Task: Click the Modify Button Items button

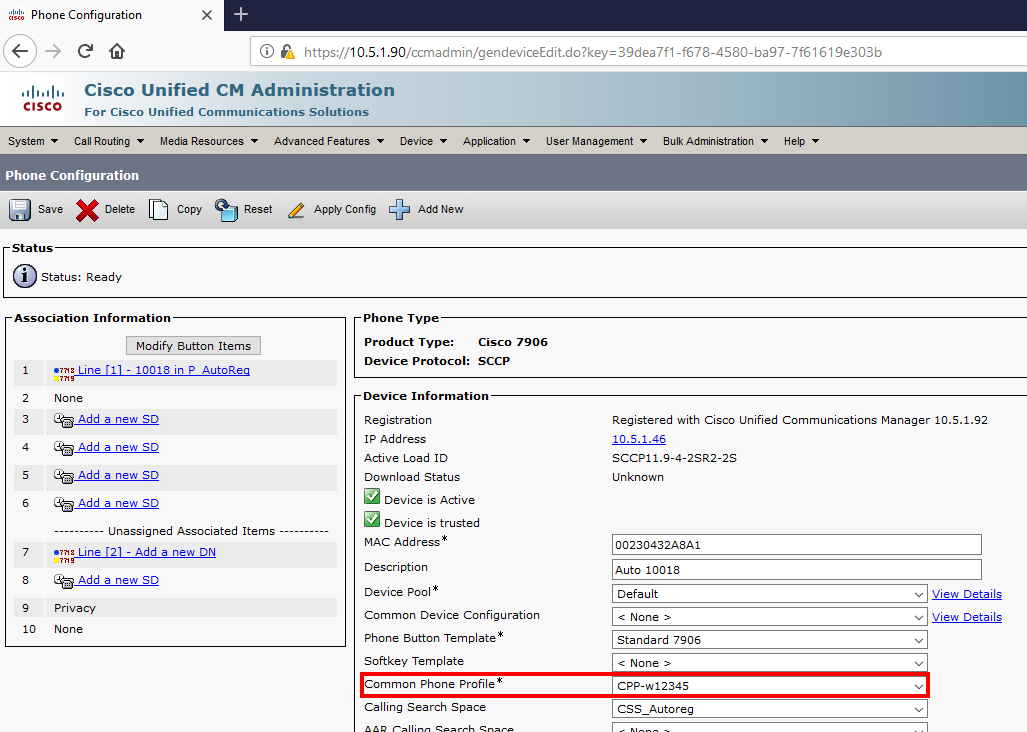Action: click(193, 346)
